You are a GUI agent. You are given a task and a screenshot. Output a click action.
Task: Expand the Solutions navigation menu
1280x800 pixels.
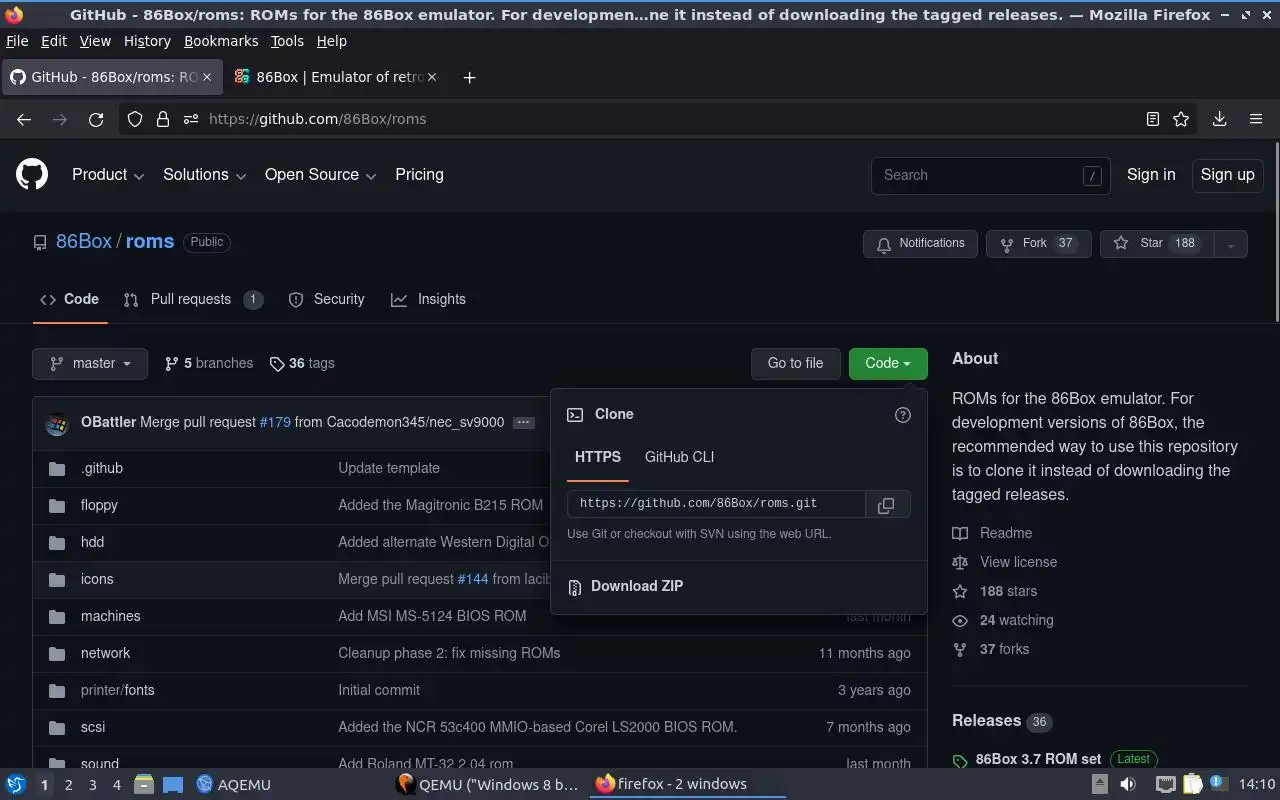pos(204,175)
